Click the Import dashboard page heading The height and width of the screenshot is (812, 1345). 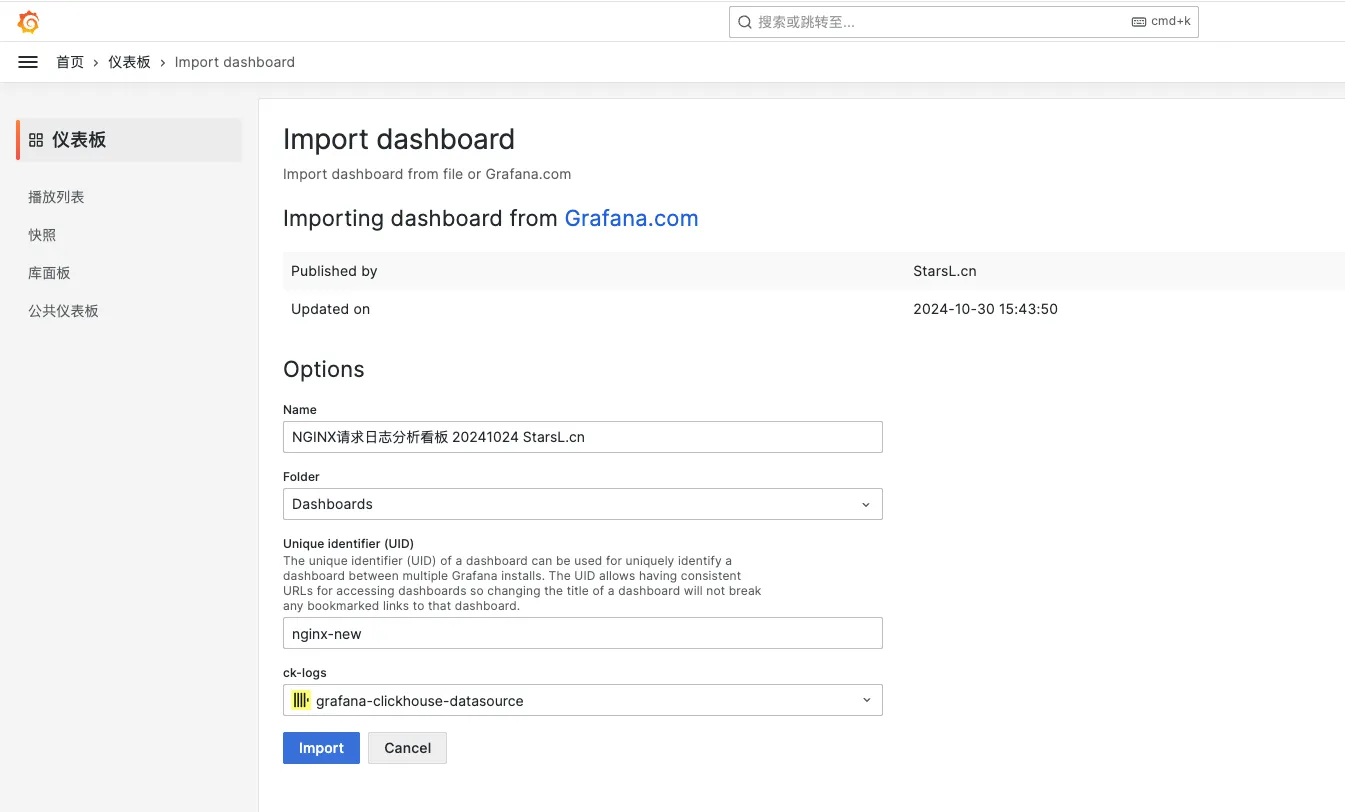399,139
